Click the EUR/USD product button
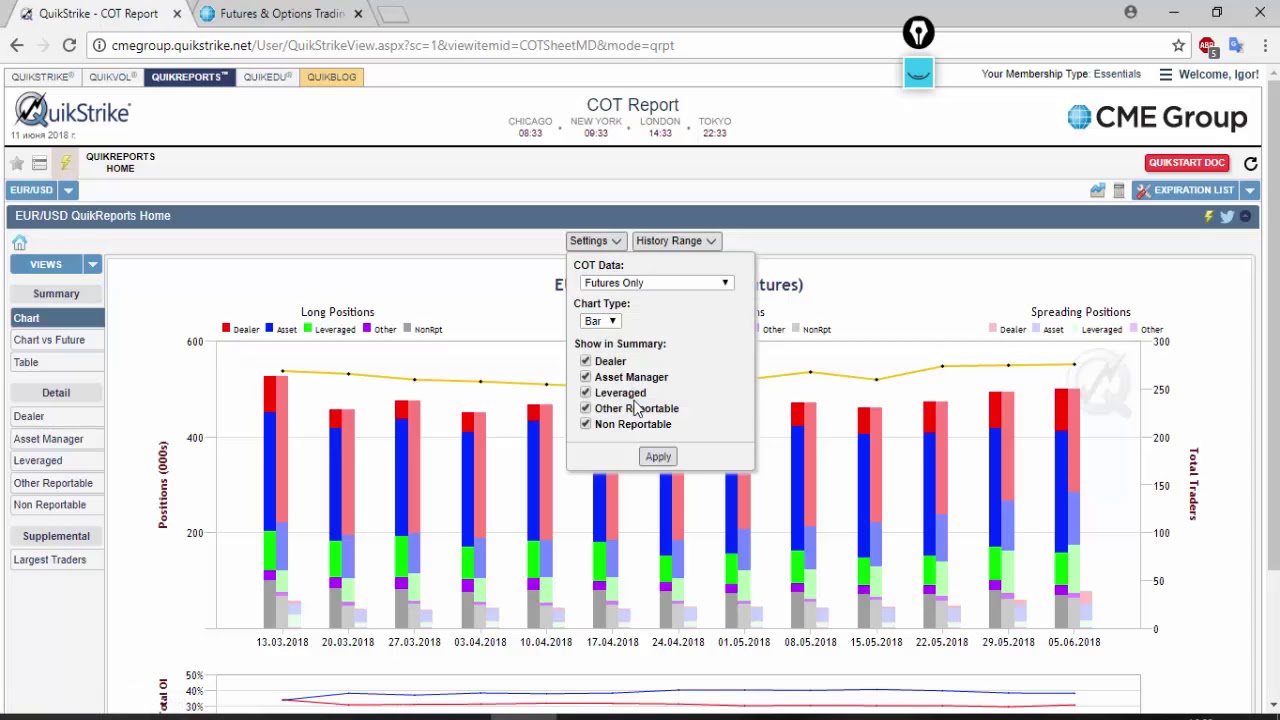The image size is (1280, 720). (x=33, y=190)
